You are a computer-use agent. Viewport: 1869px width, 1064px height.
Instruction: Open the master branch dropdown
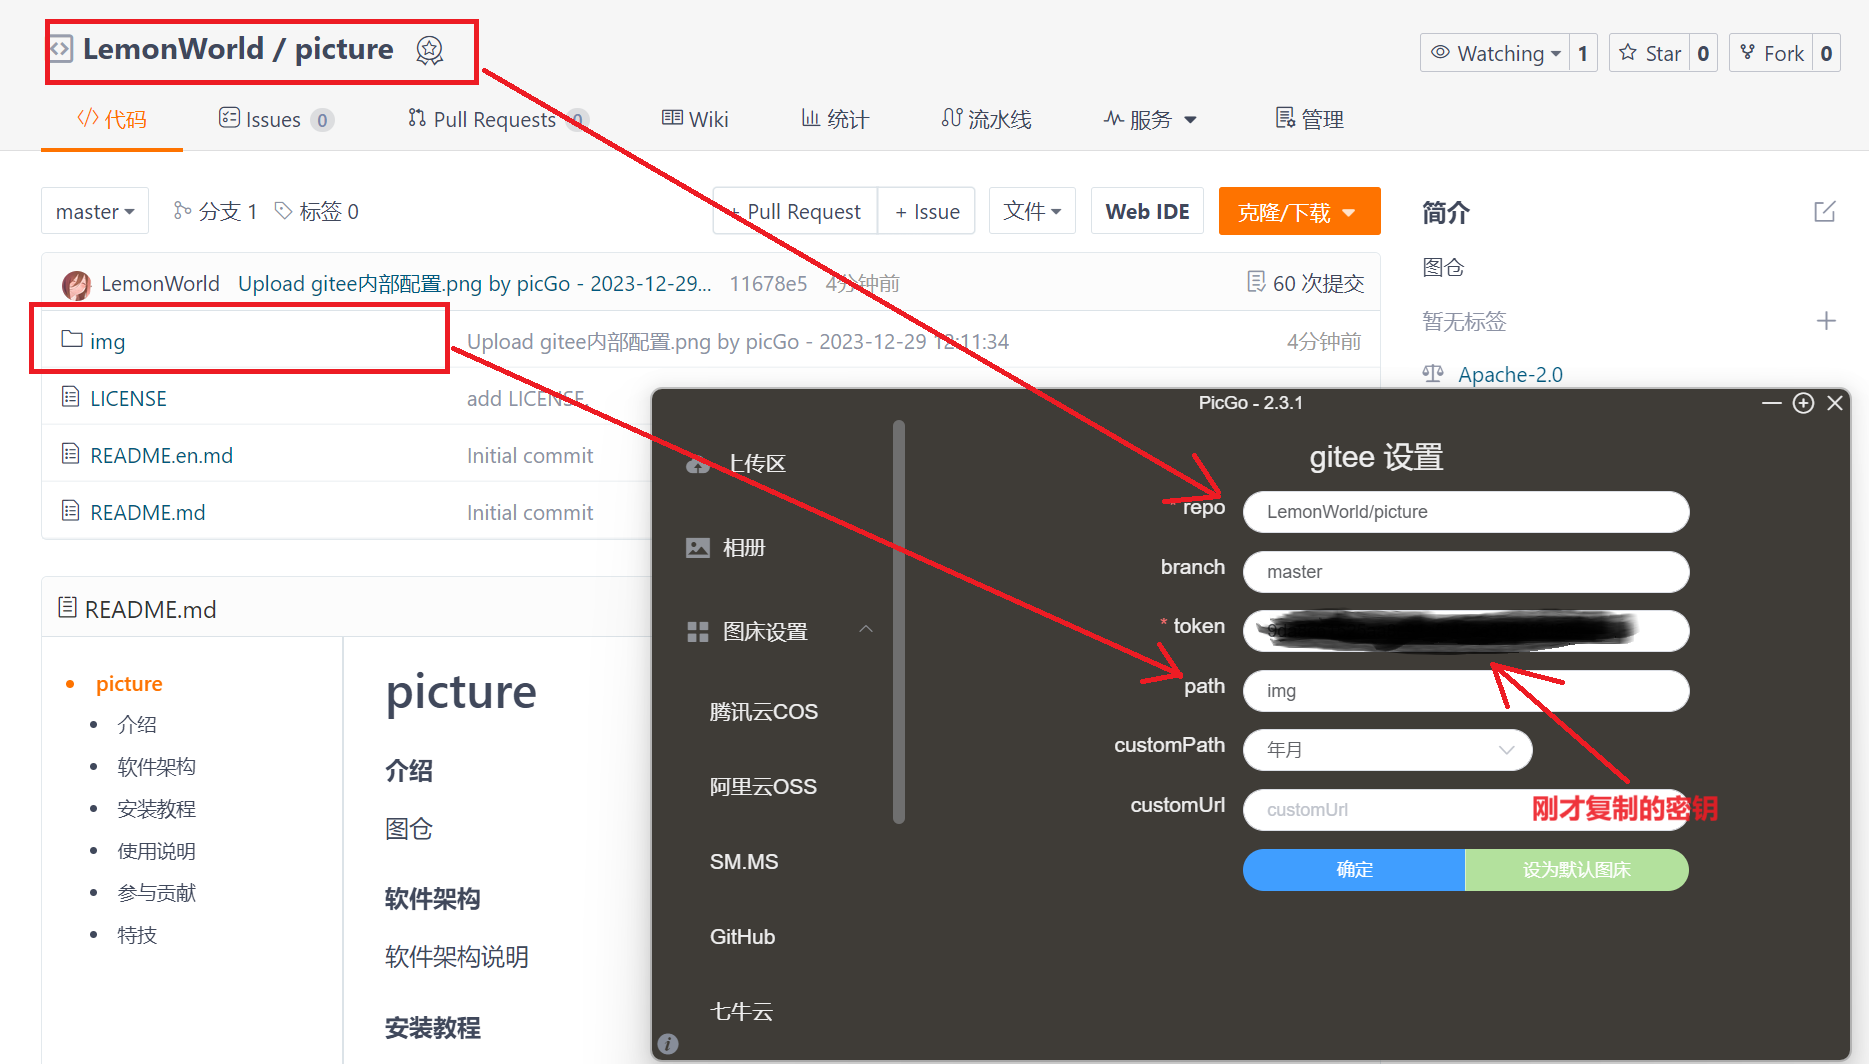click(x=95, y=211)
